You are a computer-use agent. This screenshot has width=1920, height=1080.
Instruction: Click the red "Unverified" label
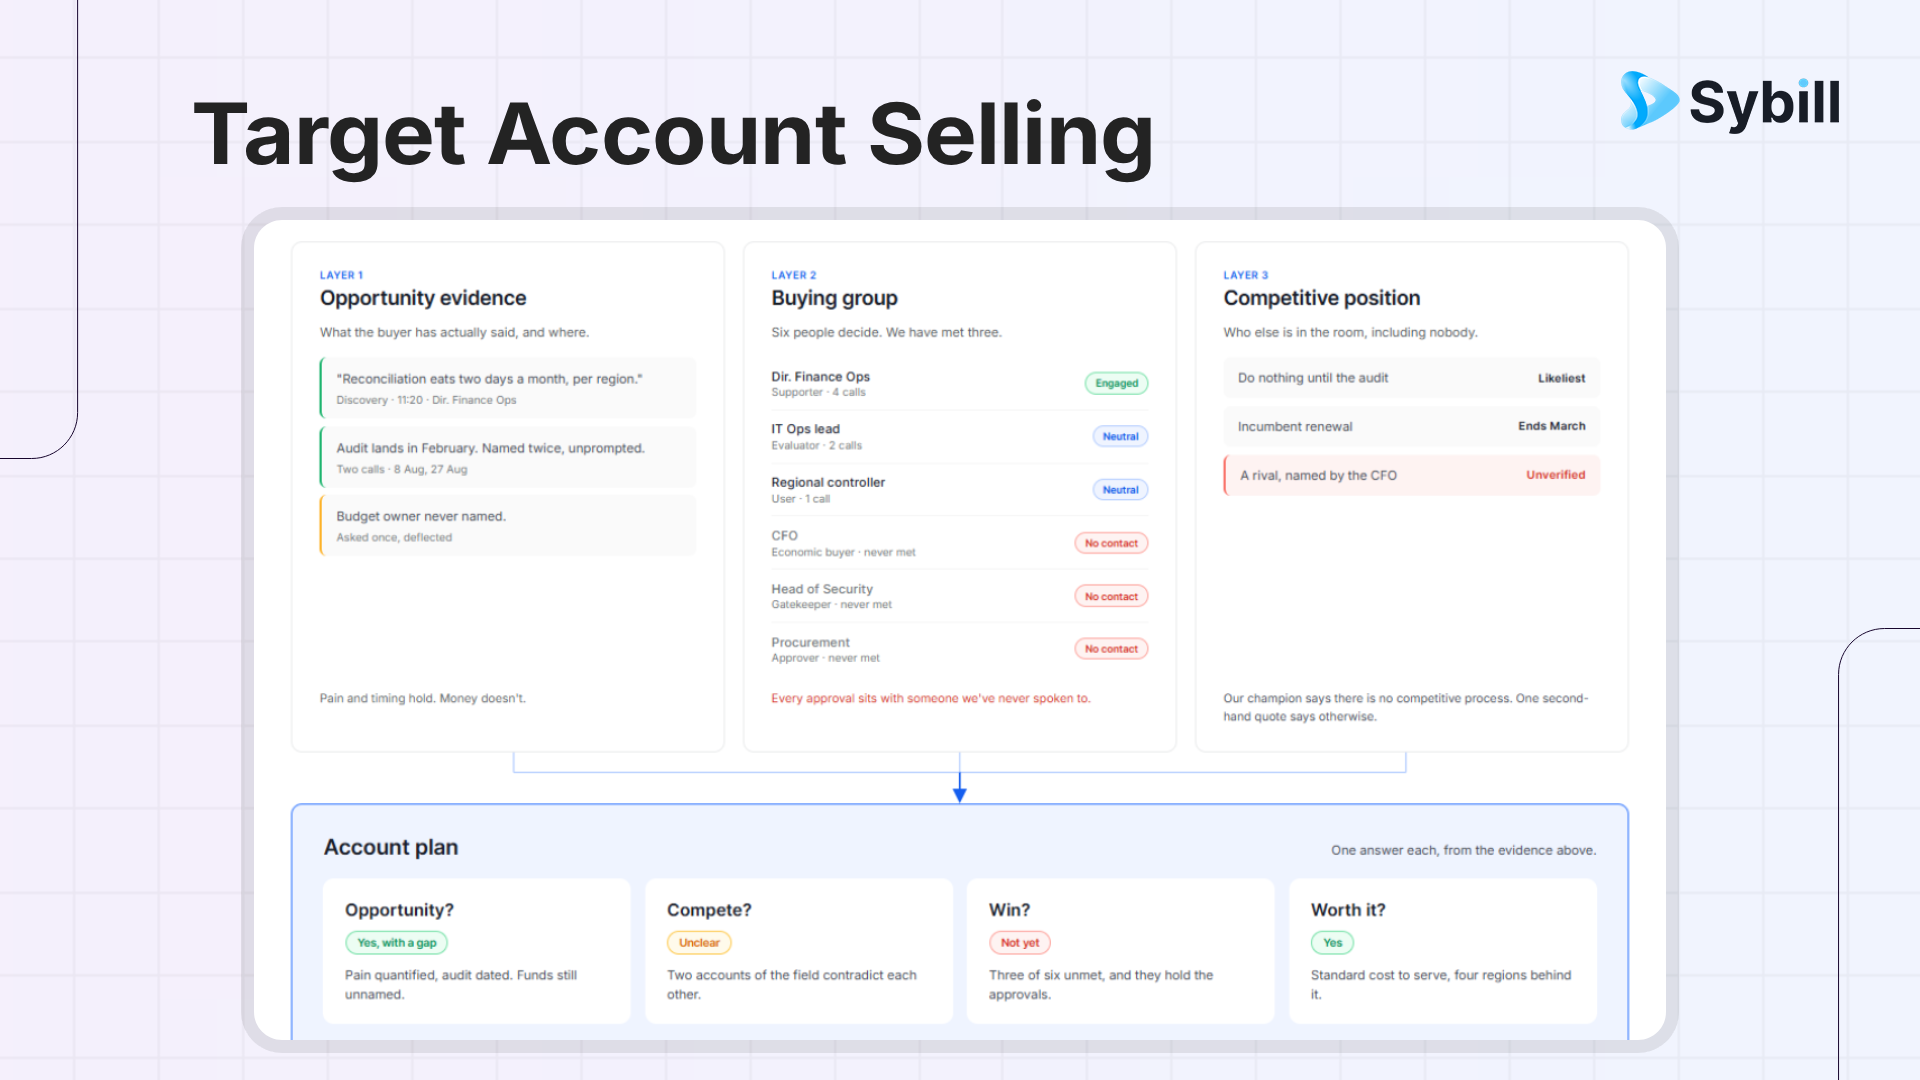tap(1555, 475)
